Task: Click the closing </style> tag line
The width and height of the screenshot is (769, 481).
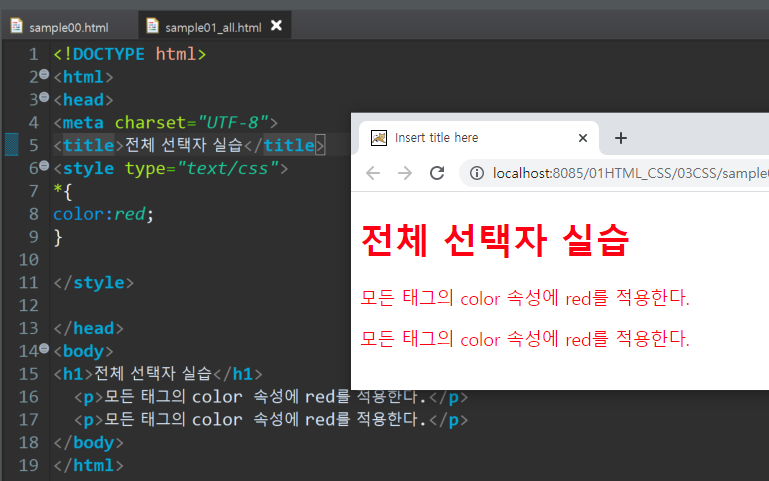Action: pos(94,283)
